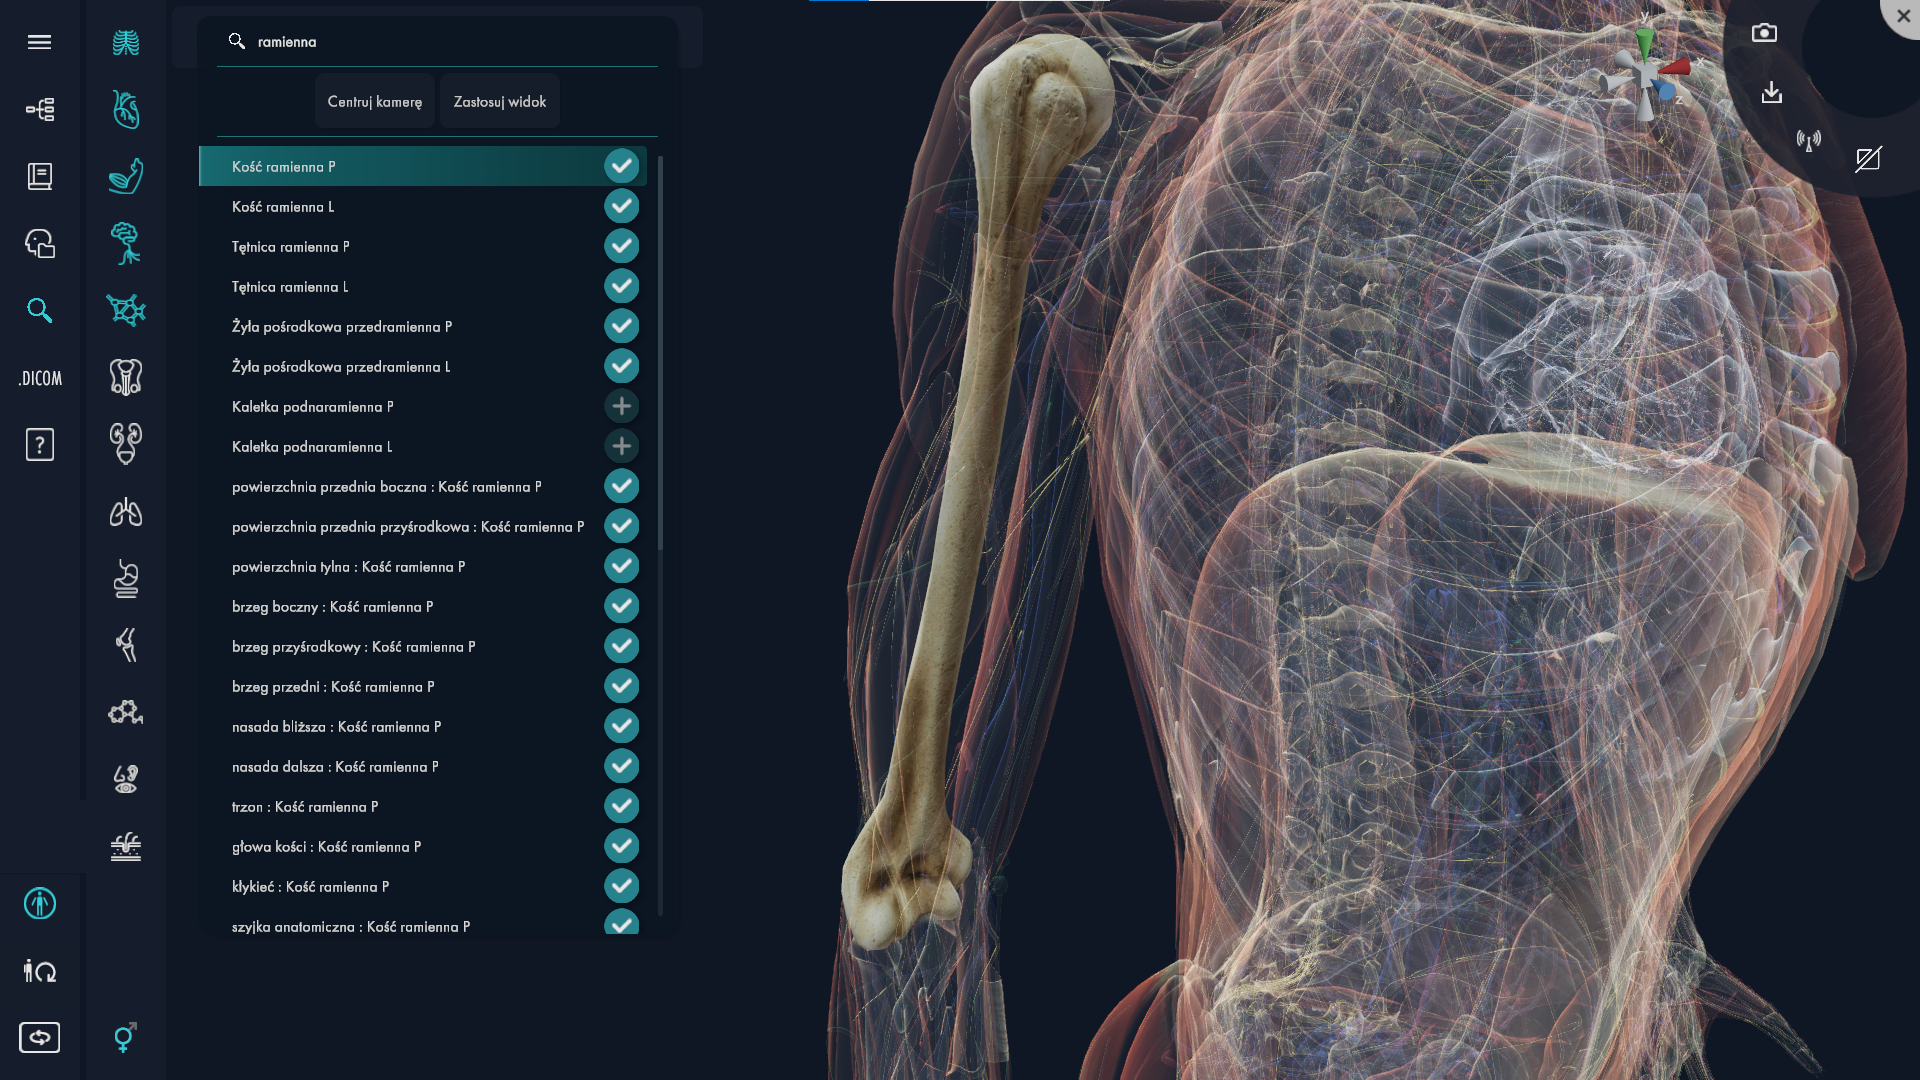Open the structure hierarchy tree icon

39,109
